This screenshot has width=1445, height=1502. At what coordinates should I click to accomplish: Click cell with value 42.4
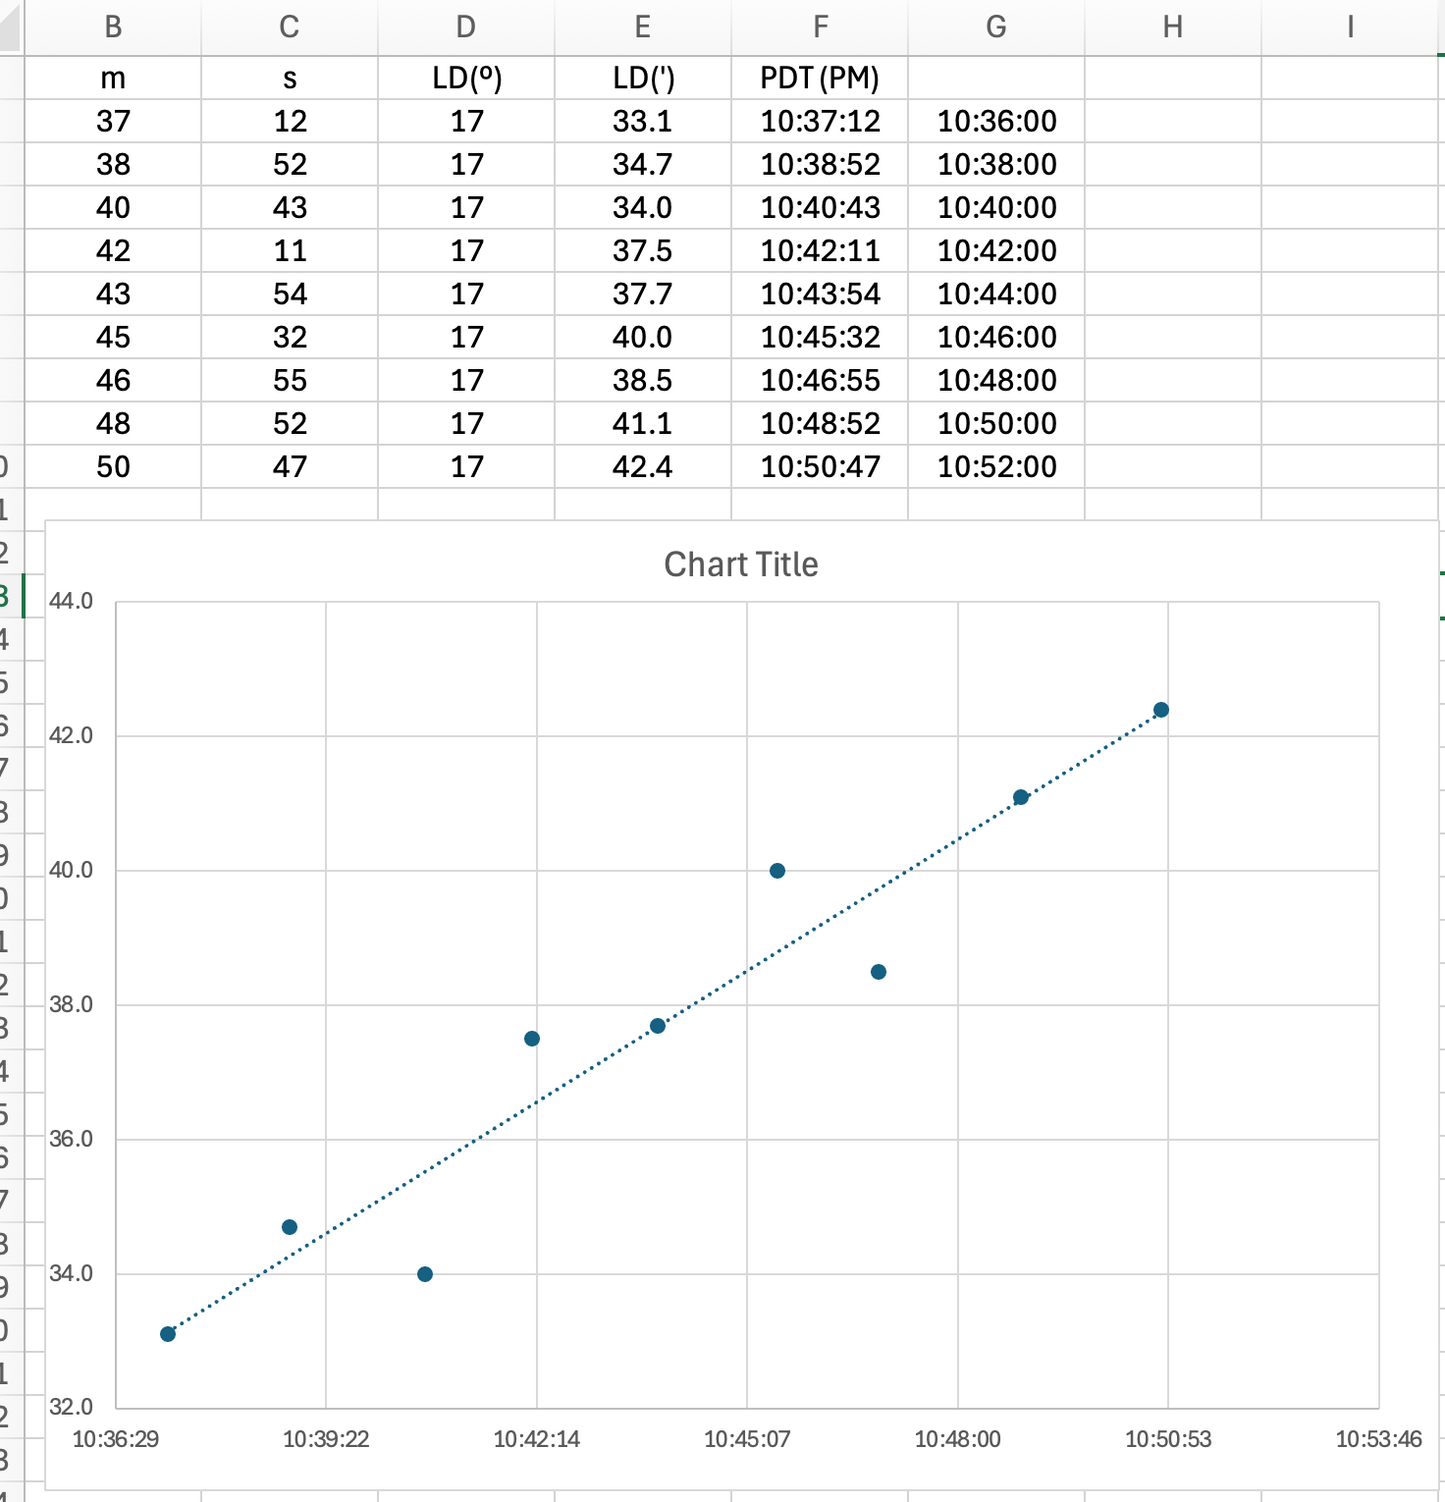(643, 466)
